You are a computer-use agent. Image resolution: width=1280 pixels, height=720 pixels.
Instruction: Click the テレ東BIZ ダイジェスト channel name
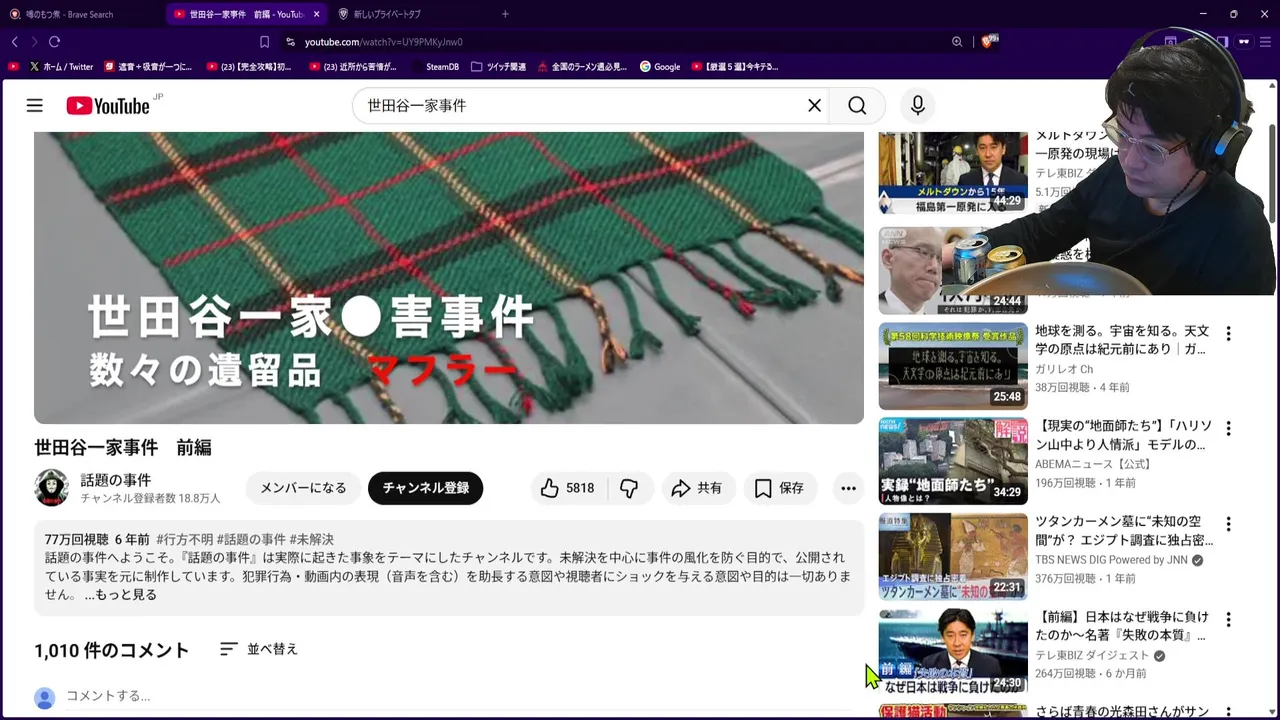coord(1092,655)
